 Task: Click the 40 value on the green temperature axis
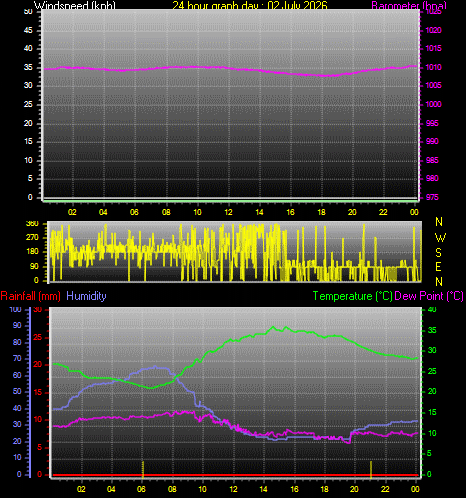432,310
